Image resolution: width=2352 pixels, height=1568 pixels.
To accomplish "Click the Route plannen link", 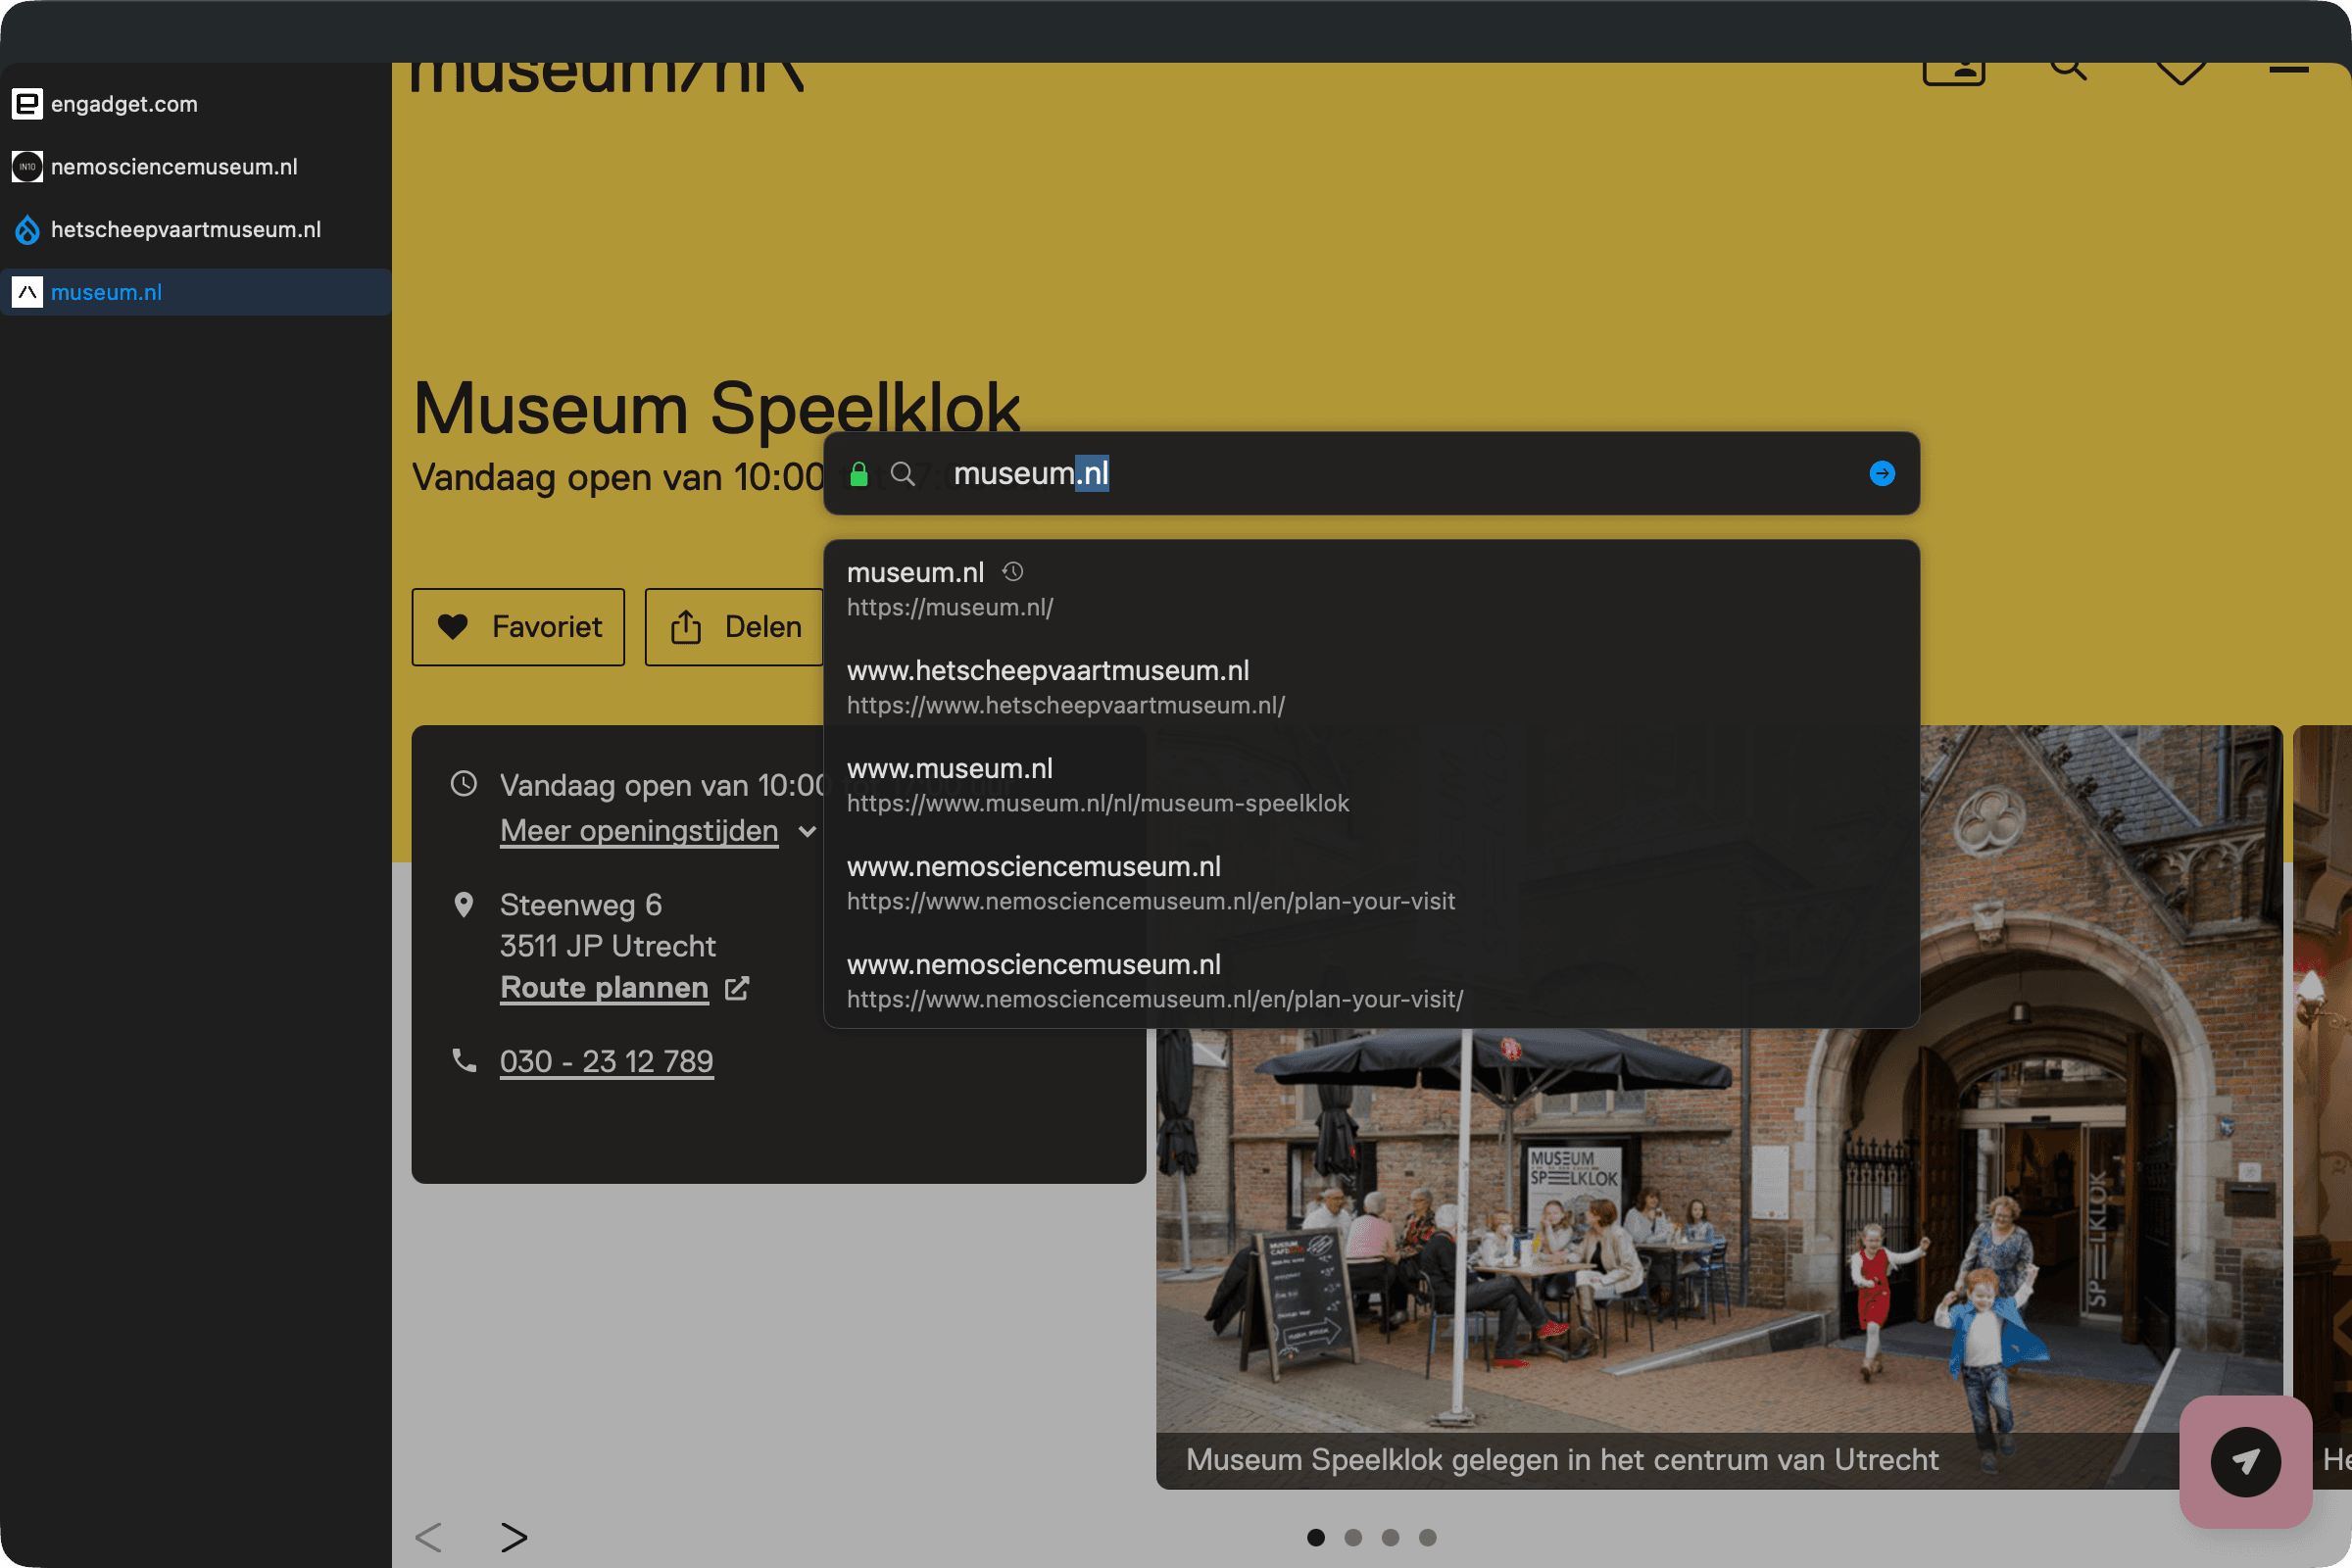I will 604,988.
